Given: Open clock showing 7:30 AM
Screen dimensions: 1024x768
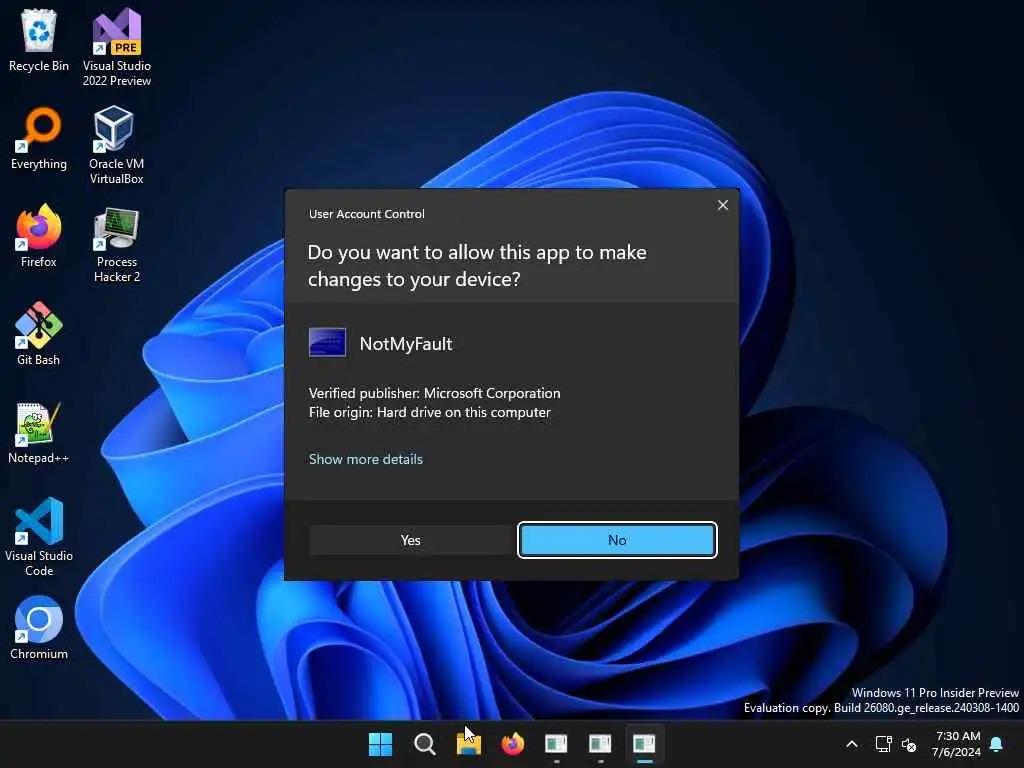Looking at the screenshot, I should point(957,744).
